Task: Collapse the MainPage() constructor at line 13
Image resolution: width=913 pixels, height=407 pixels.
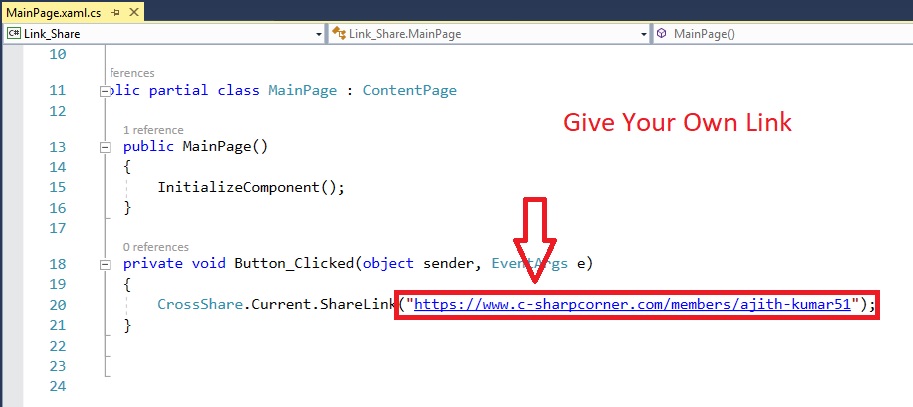Action: pyautogui.click(x=105, y=147)
